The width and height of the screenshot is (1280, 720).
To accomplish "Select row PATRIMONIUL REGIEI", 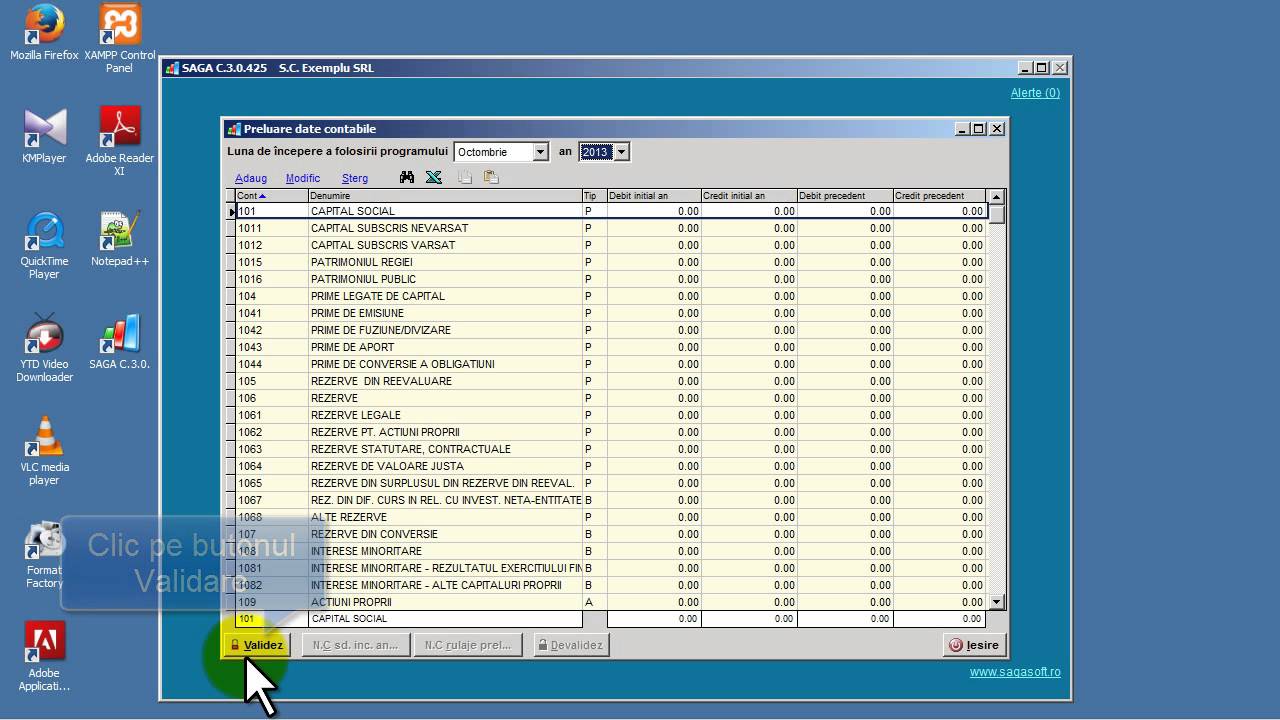I will click(x=606, y=262).
